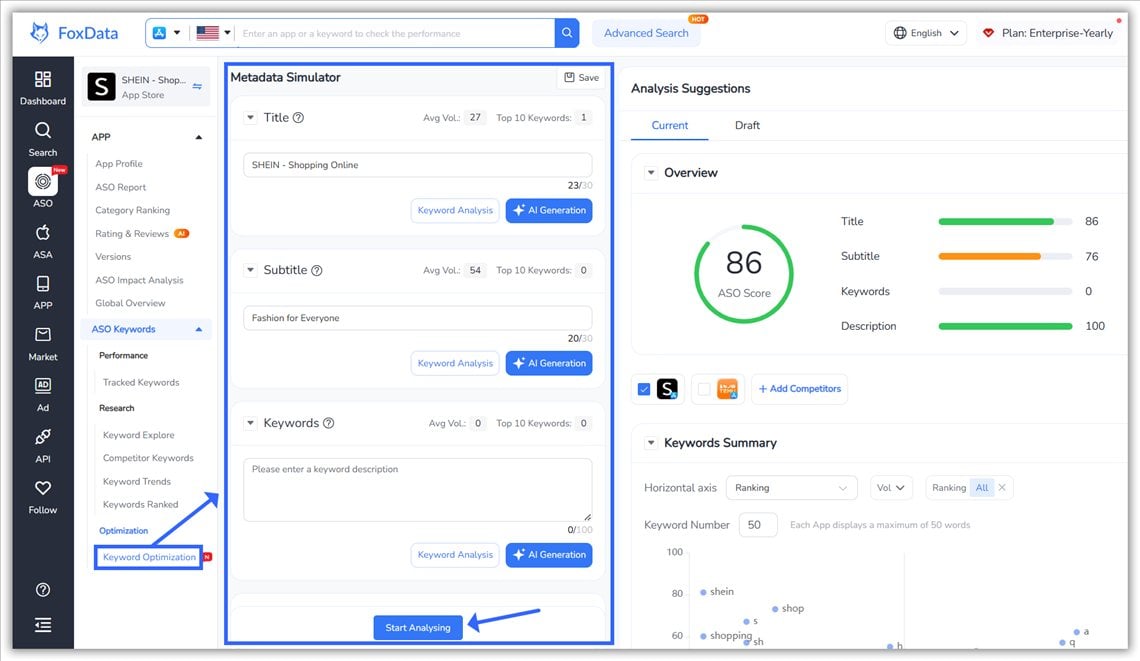
Task: Collapse the Keywords Summary section
Action: click(651, 443)
